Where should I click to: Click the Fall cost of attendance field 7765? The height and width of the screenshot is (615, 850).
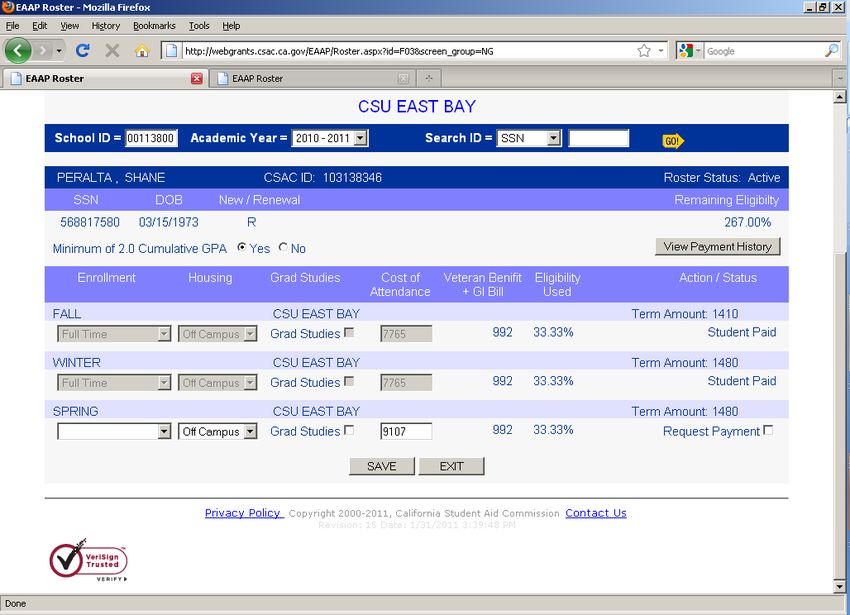click(x=407, y=334)
